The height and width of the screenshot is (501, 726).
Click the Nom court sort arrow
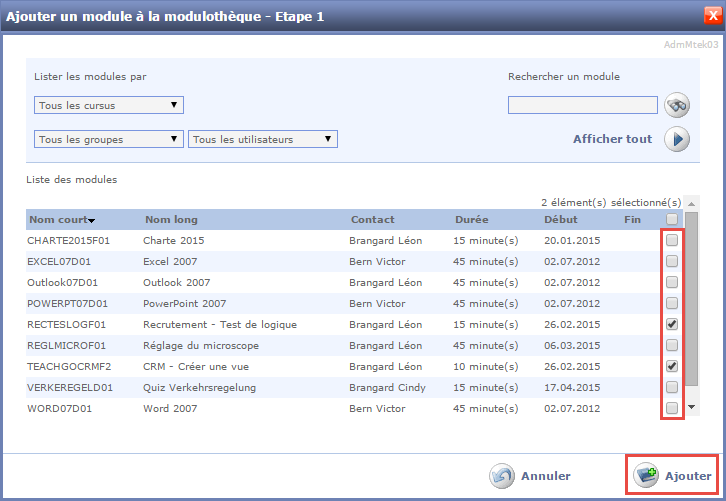click(91, 221)
